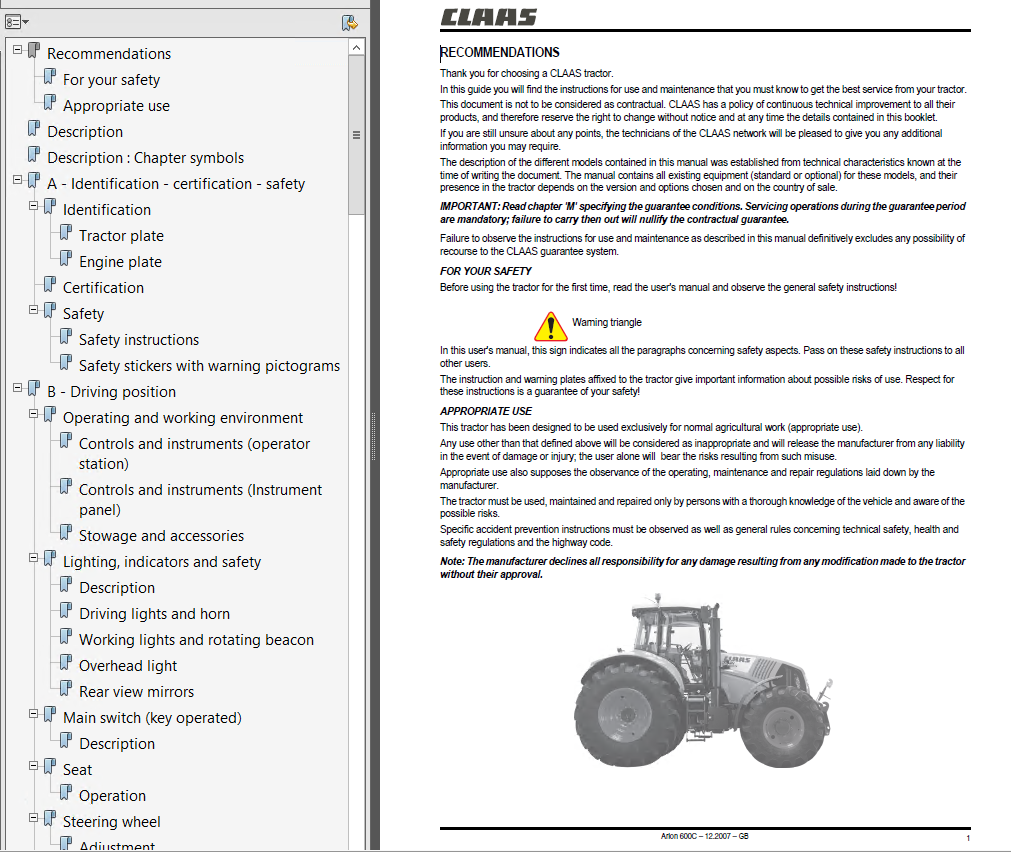Open the Certification bookmark

[103, 288]
